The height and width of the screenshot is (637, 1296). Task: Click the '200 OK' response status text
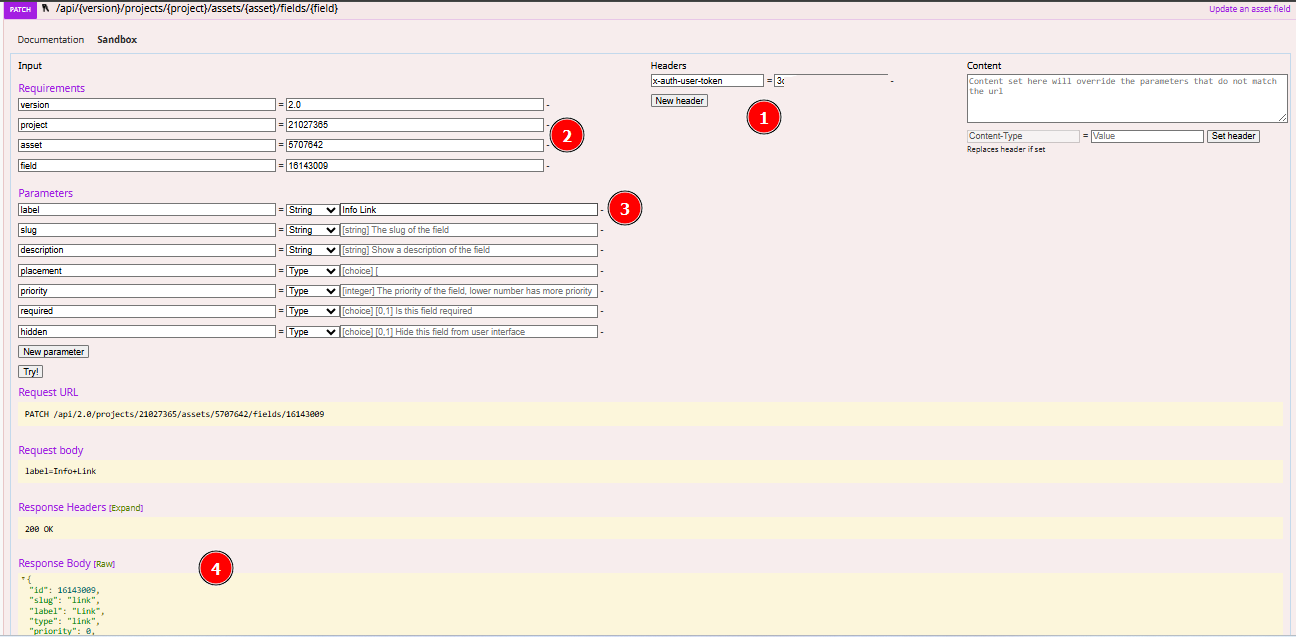[39, 529]
